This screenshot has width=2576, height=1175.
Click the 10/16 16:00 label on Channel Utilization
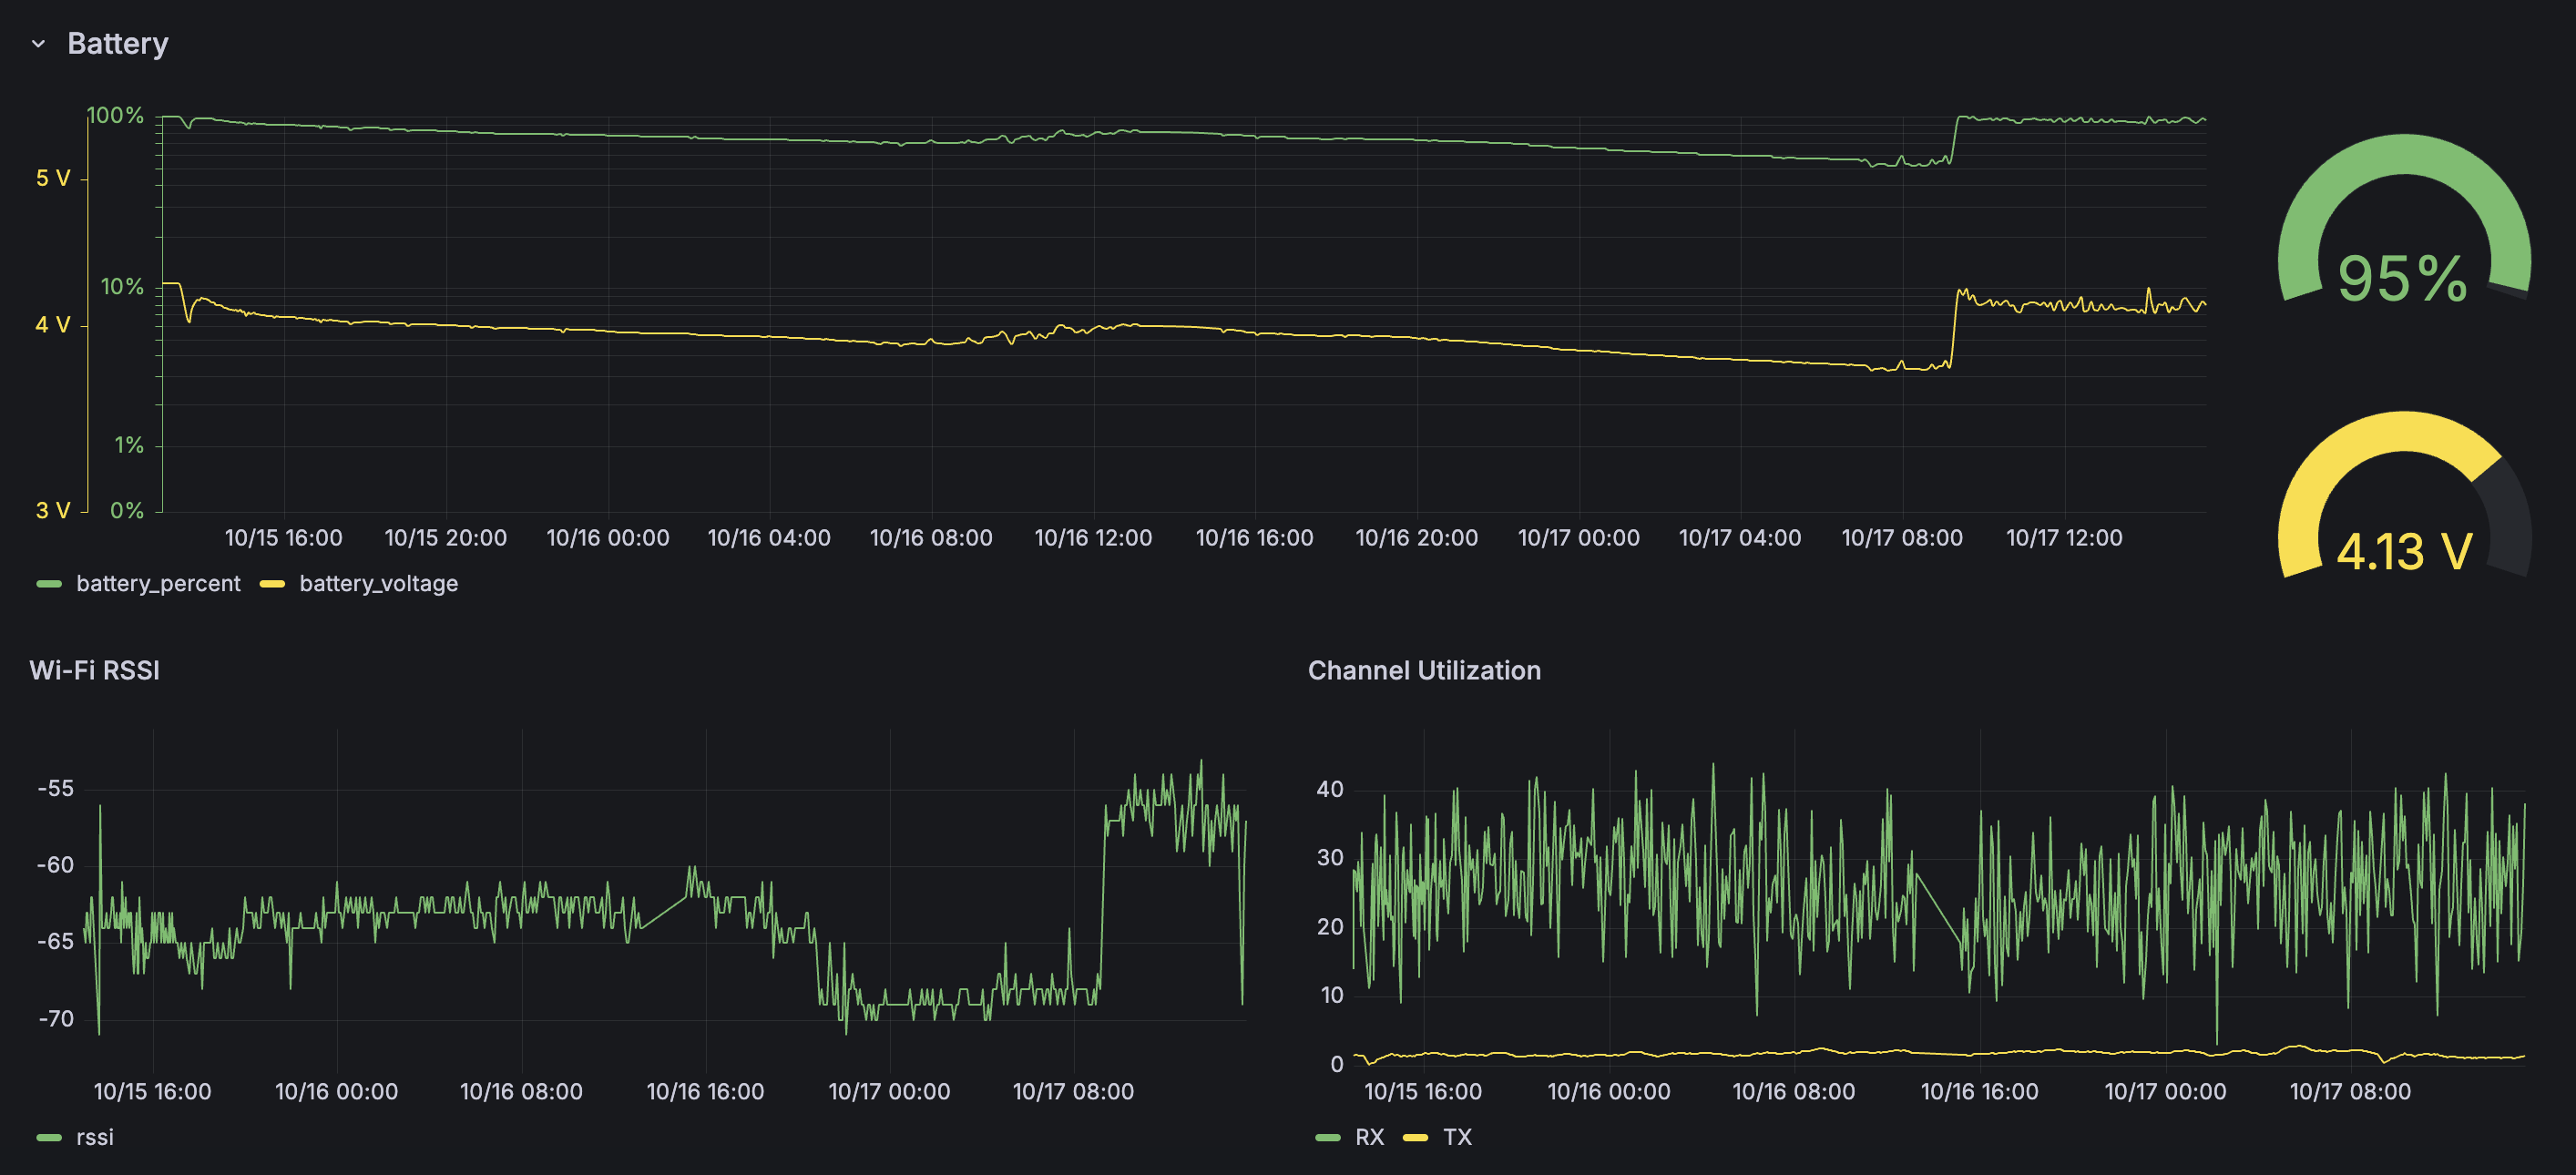tap(1979, 1091)
